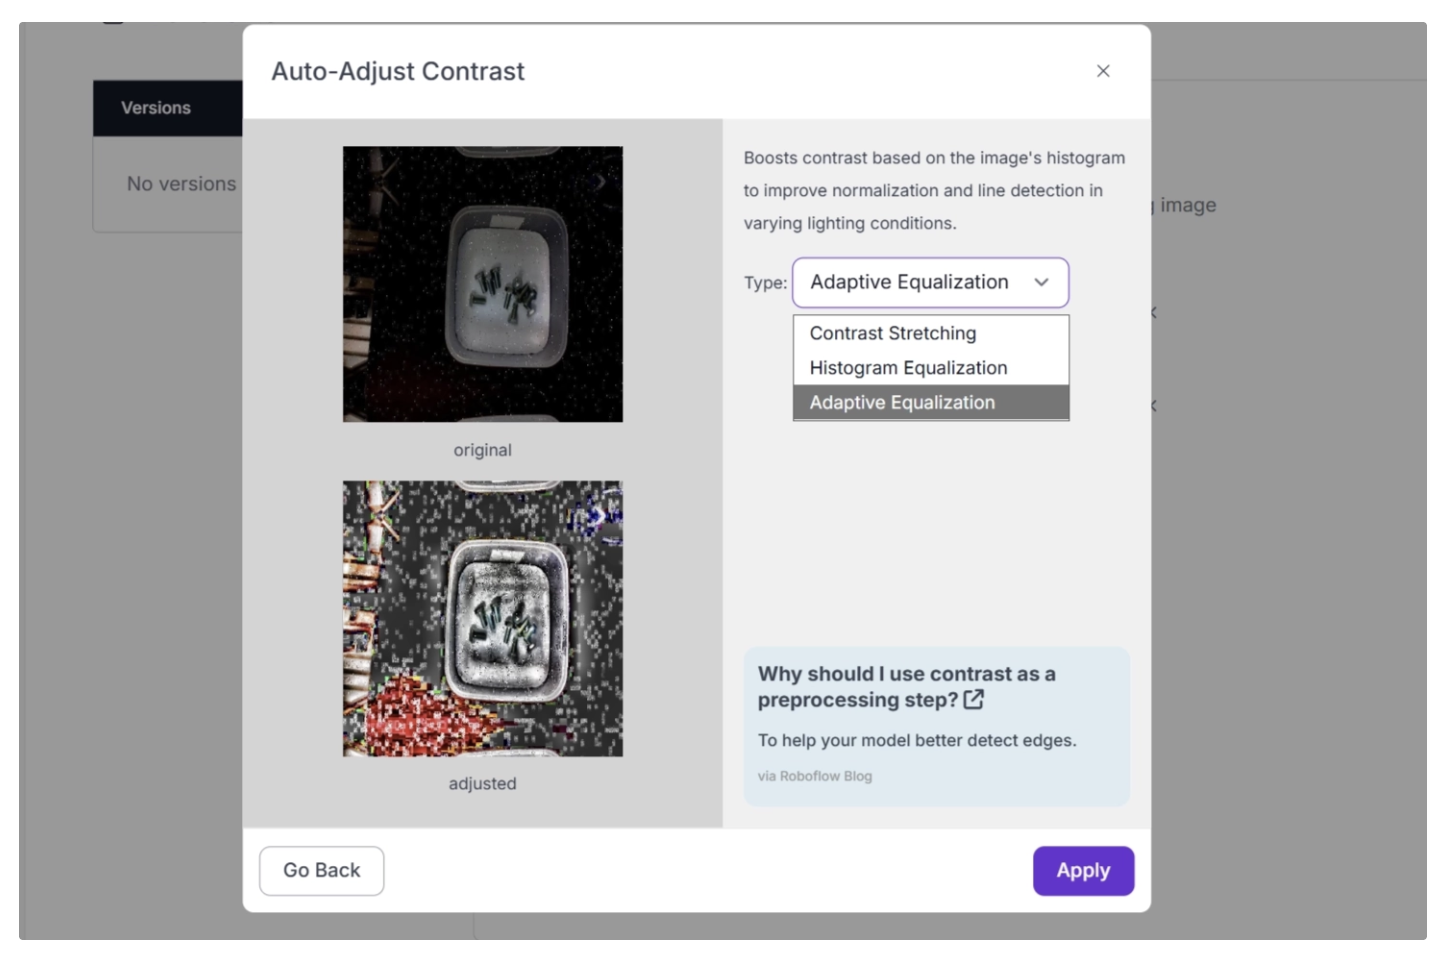Click the original image preview
Viewport: 1438px width, 956px height.
(482, 284)
